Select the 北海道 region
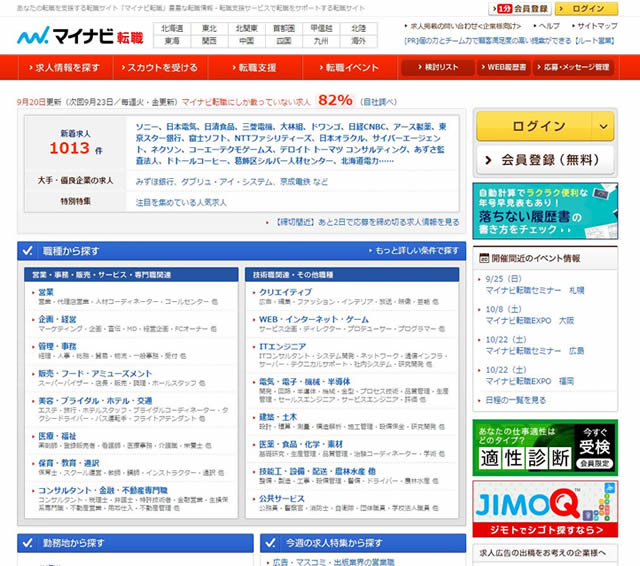This screenshot has width=640, height=566. click(172, 29)
